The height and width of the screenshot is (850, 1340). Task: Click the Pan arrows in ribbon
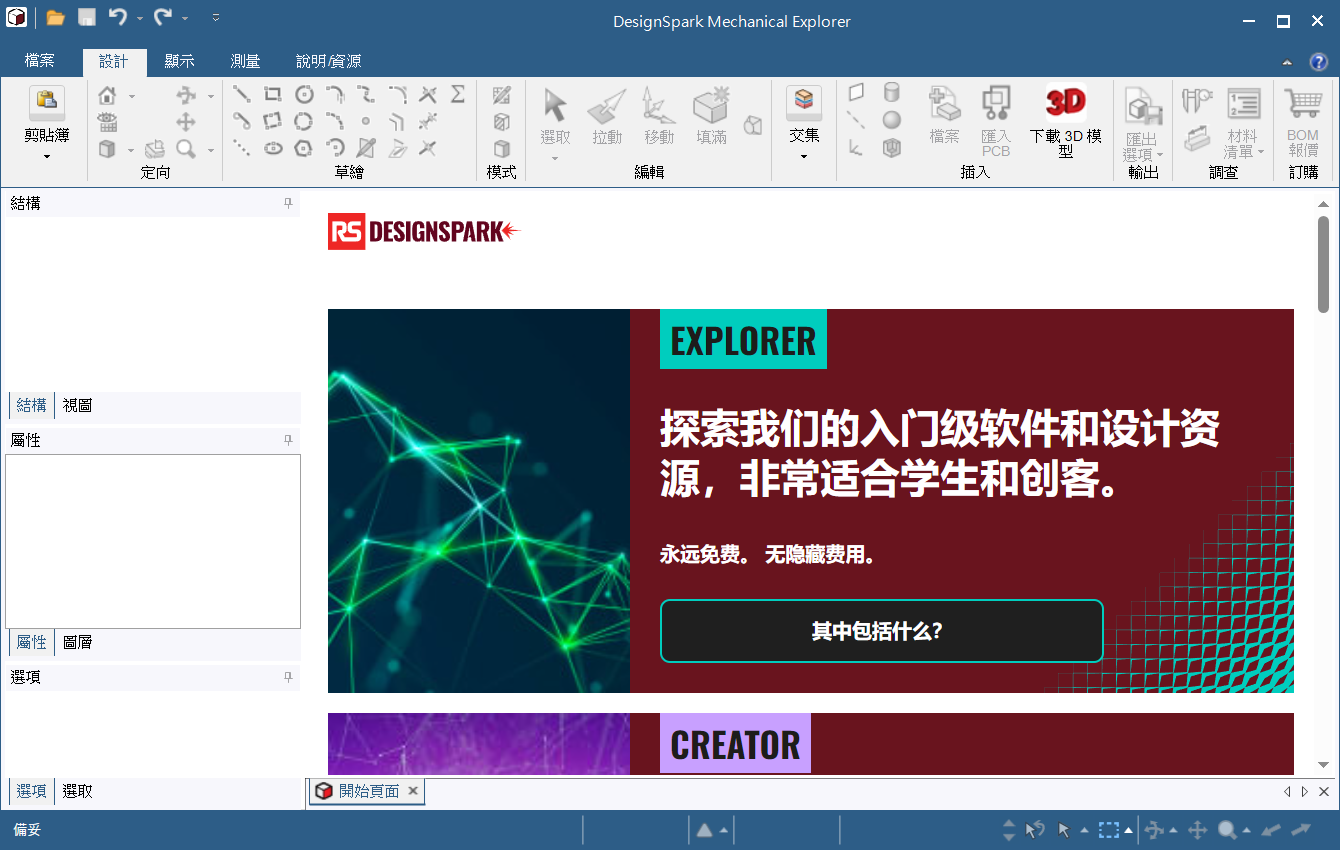click(x=186, y=122)
